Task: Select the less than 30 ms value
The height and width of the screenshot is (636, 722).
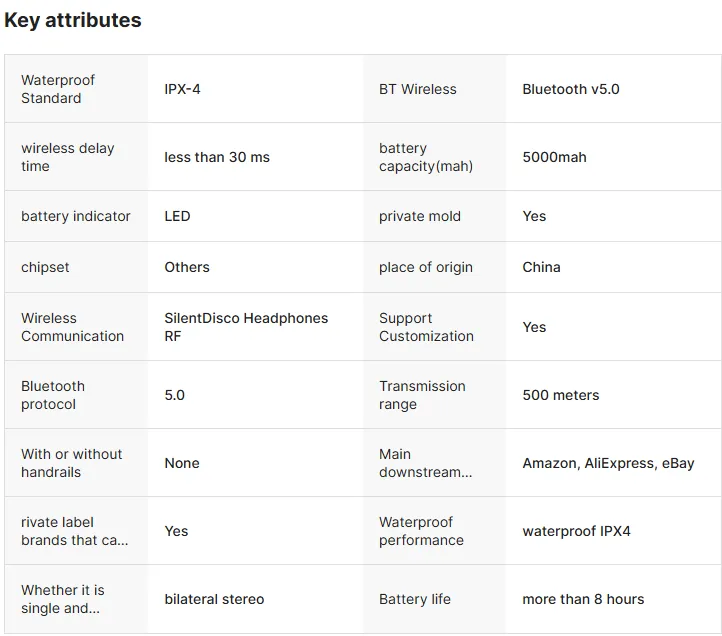Action: click(x=217, y=157)
